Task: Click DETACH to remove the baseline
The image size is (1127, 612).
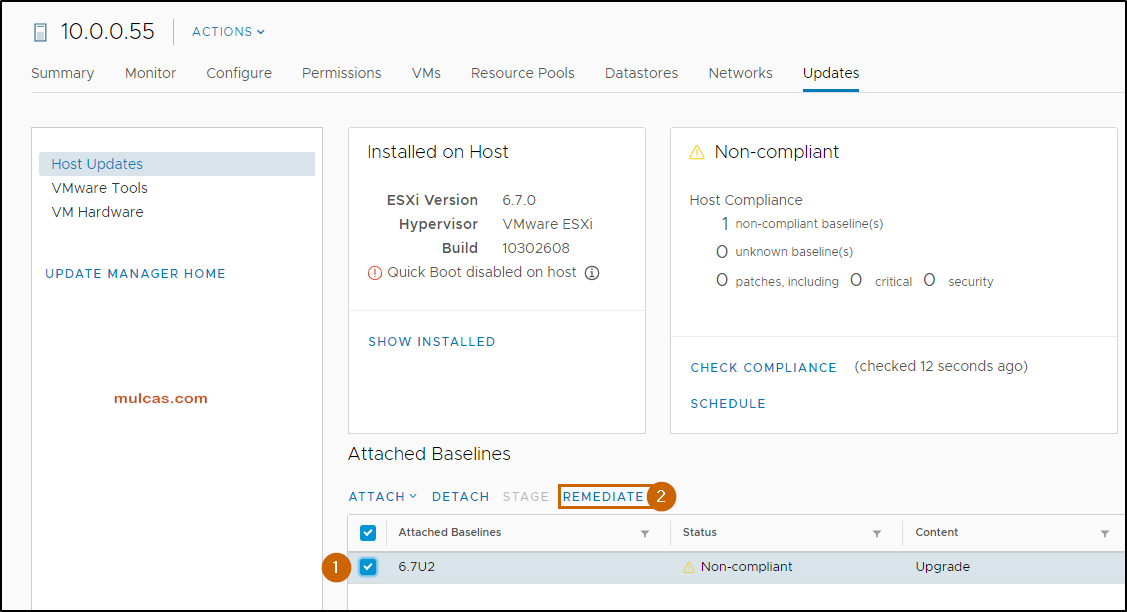Action: (460, 497)
